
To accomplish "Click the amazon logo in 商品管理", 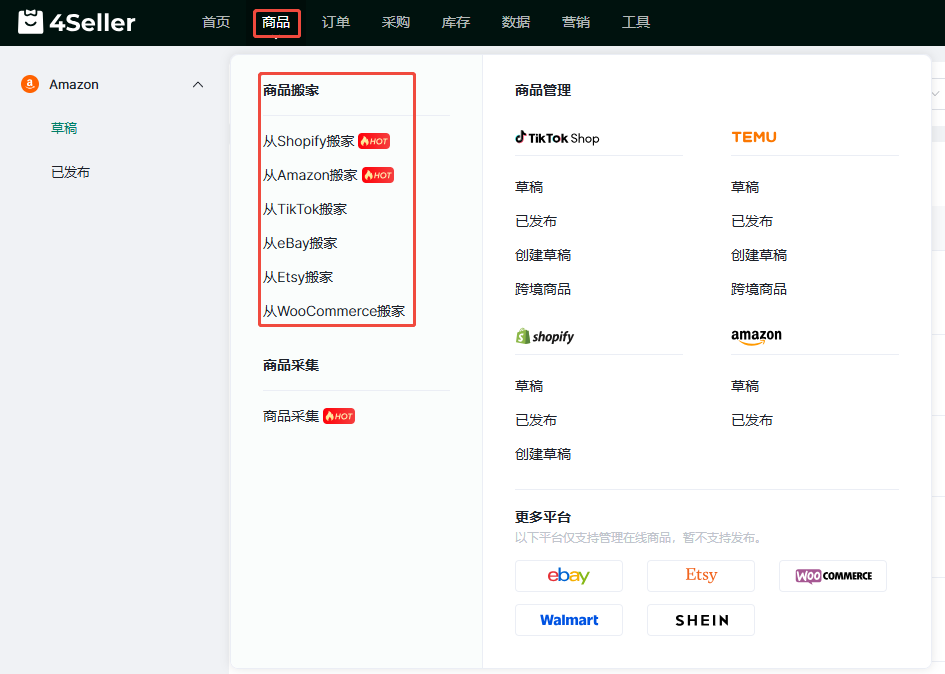I will pyautogui.click(x=756, y=336).
